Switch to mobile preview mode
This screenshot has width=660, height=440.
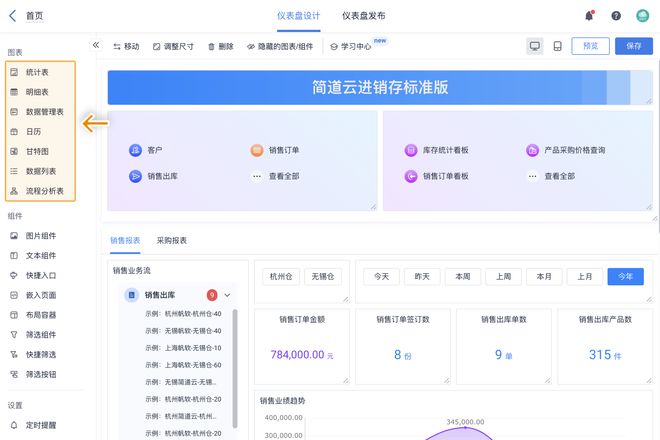(557, 46)
